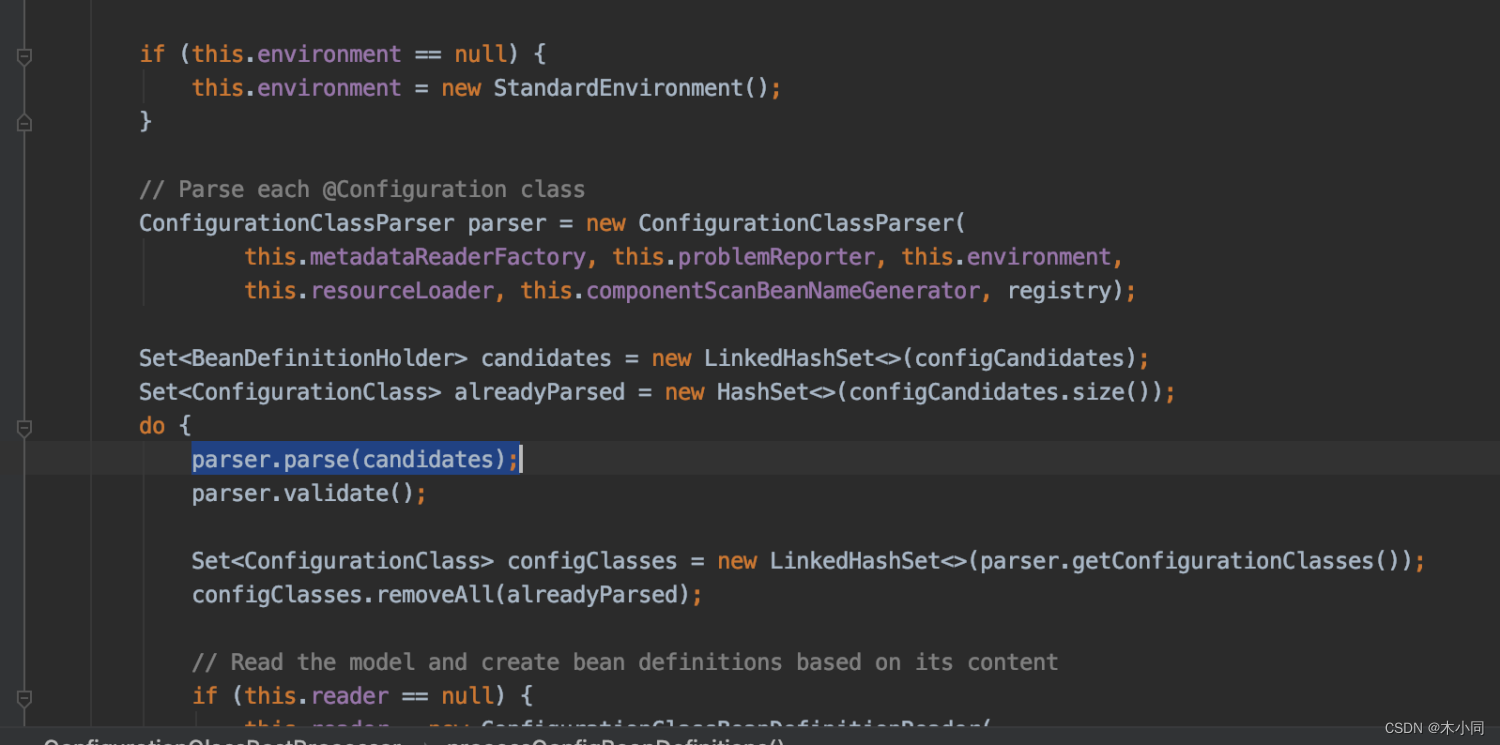Image resolution: width=1500 pixels, height=745 pixels.
Task: Click the 'Read the model and create bean definitions' comment
Action: 625,662
